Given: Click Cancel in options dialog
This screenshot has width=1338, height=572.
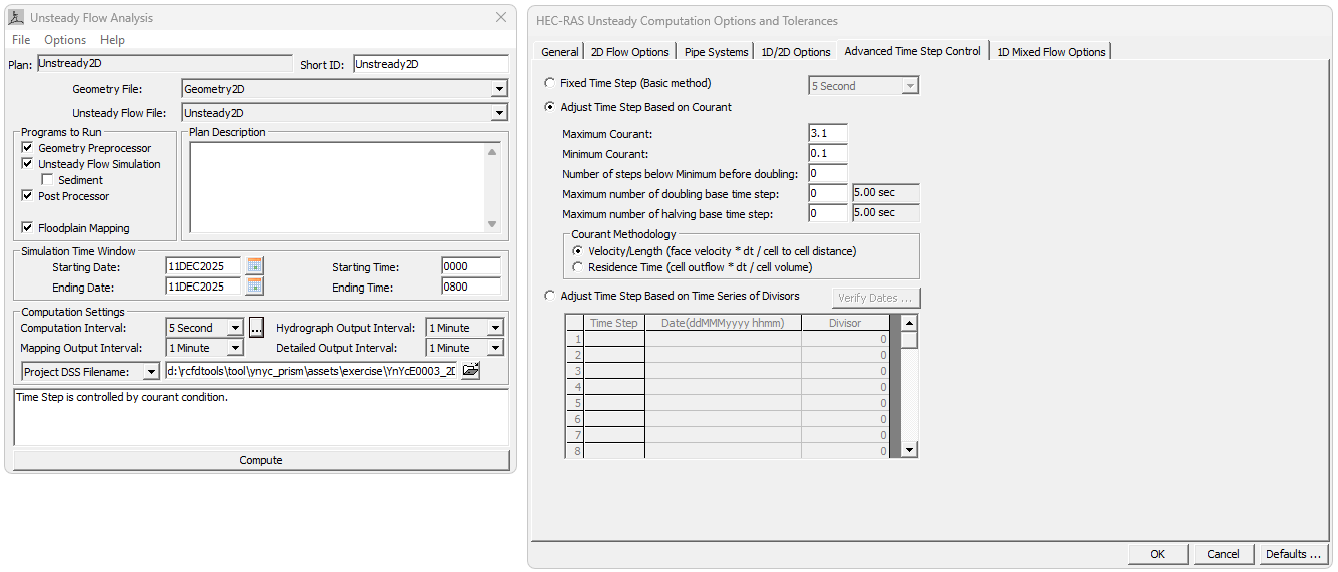Looking at the screenshot, I should click(x=1224, y=554).
